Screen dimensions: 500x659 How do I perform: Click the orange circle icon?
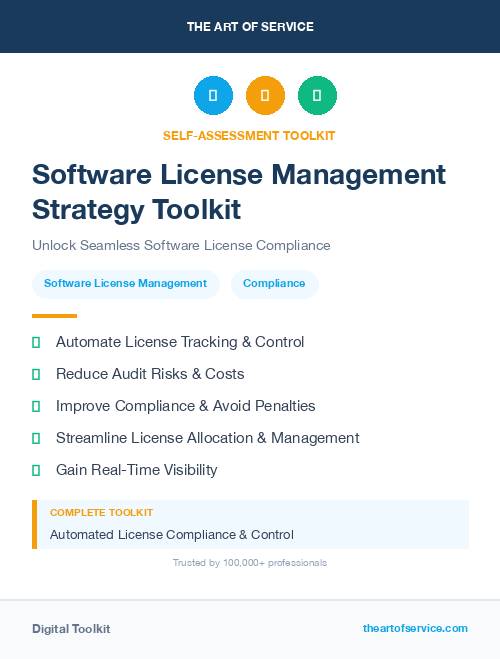coord(265,95)
